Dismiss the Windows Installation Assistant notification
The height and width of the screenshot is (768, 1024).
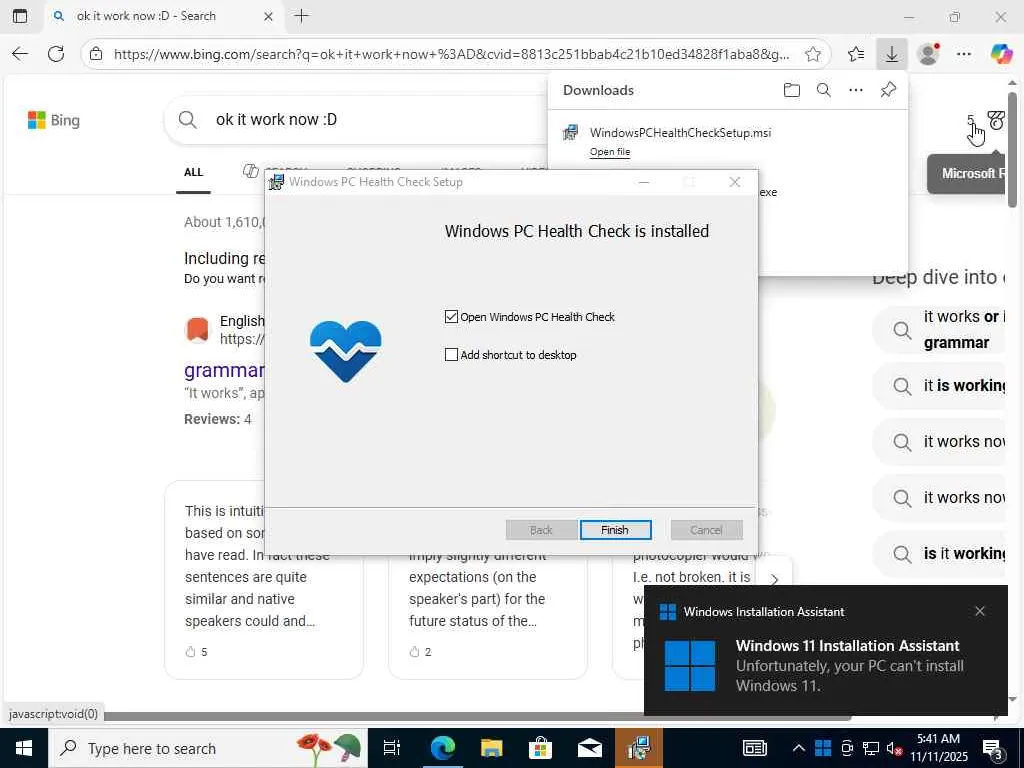click(980, 611)
